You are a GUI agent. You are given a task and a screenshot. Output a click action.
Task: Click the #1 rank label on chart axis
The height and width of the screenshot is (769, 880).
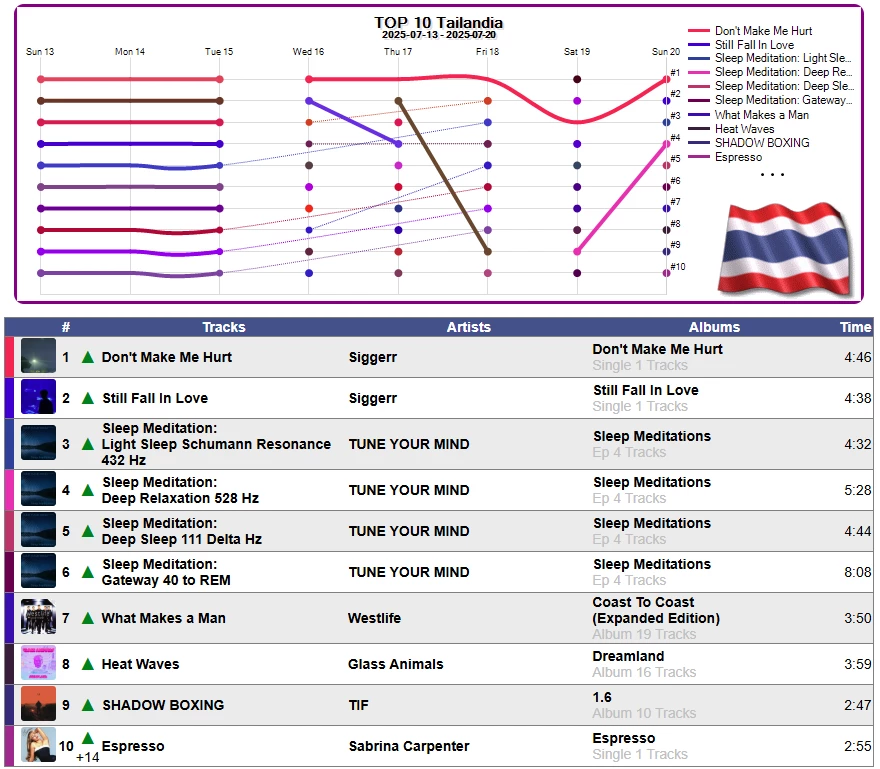pyautogui.click(x=675, y=72)
